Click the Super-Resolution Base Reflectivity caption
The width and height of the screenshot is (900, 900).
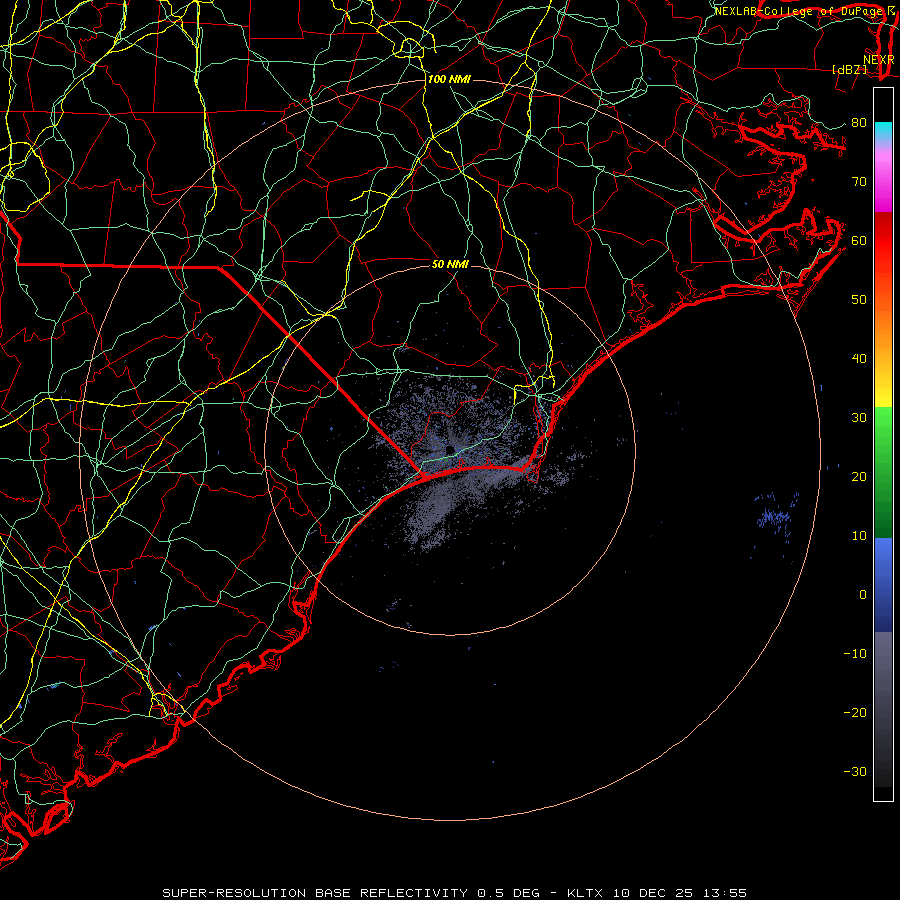pos(454,893)
